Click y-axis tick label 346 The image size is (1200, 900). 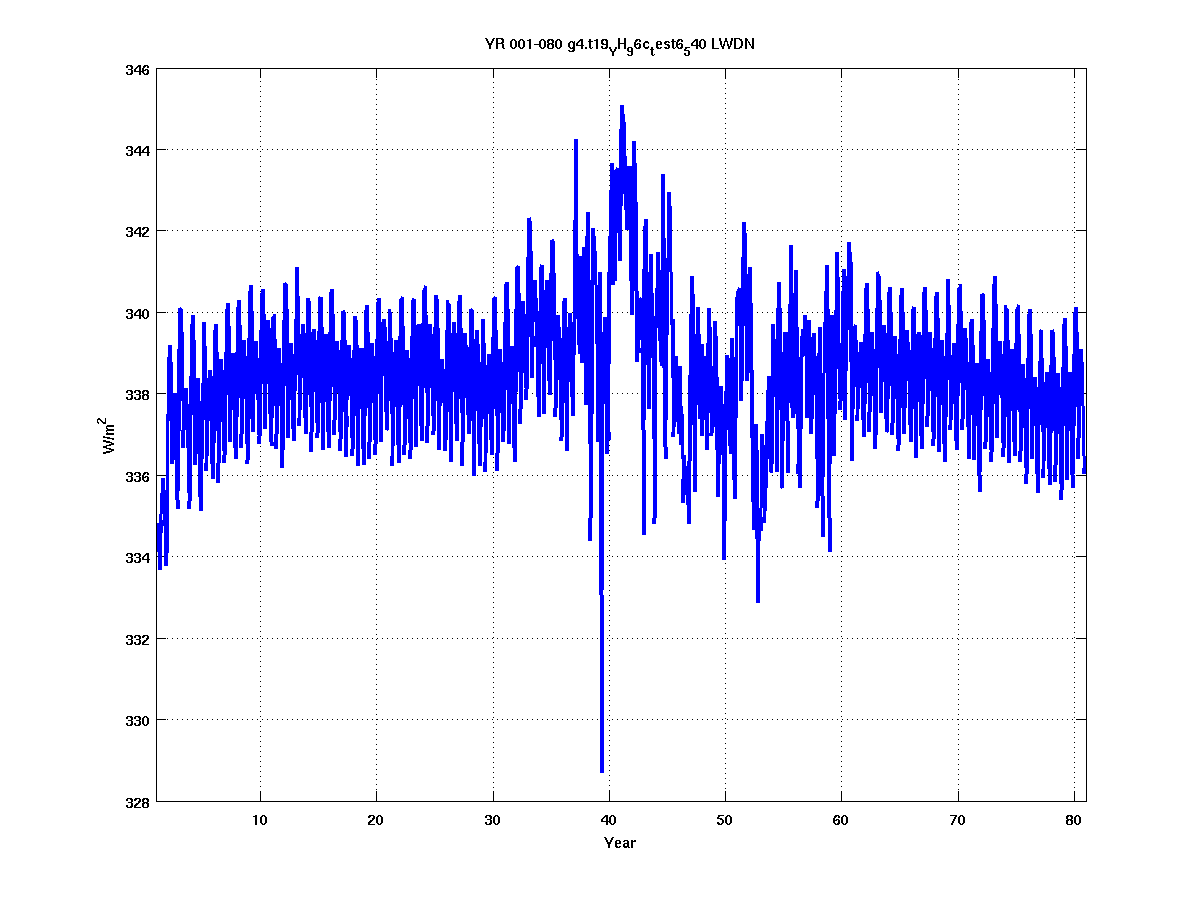coord(137,70)
